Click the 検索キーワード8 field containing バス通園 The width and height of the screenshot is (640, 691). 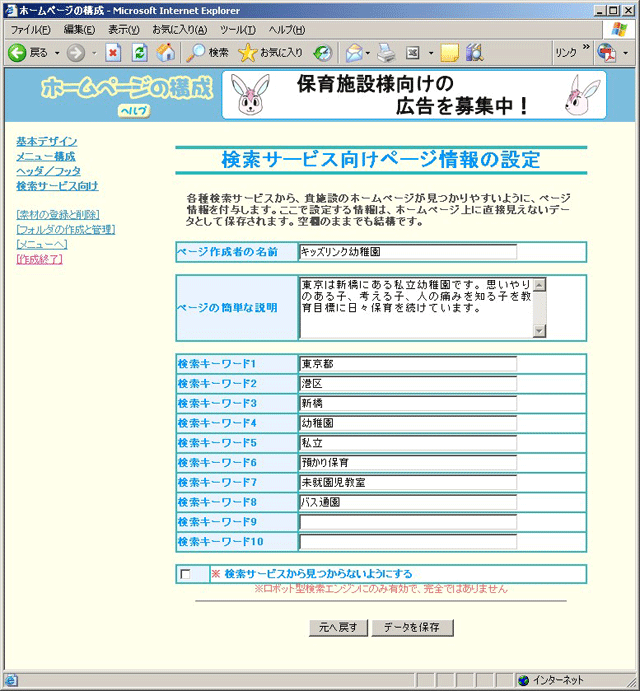click(x=408, y=502)
